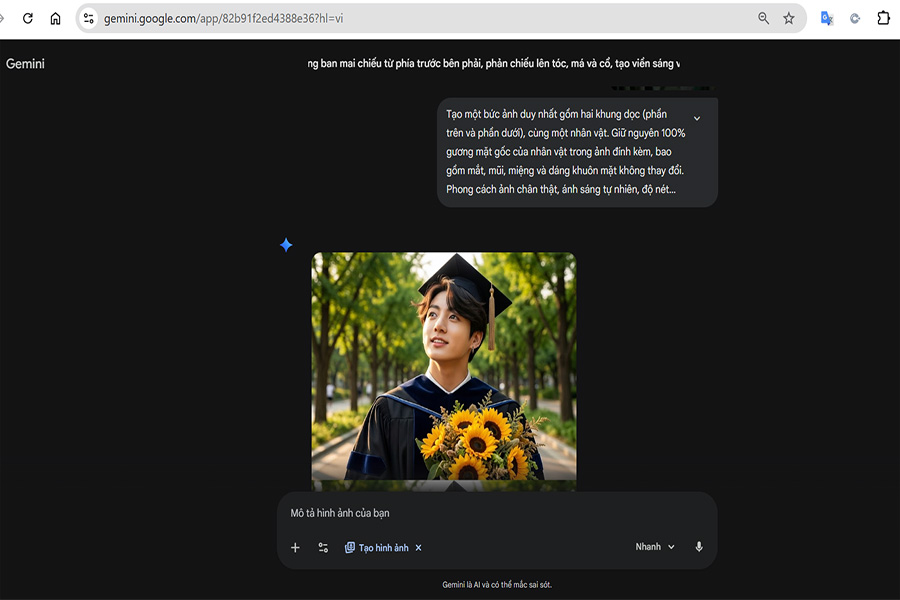
Task: Open the tools settings icon in prompt box
Action: (x=323, y=548)
